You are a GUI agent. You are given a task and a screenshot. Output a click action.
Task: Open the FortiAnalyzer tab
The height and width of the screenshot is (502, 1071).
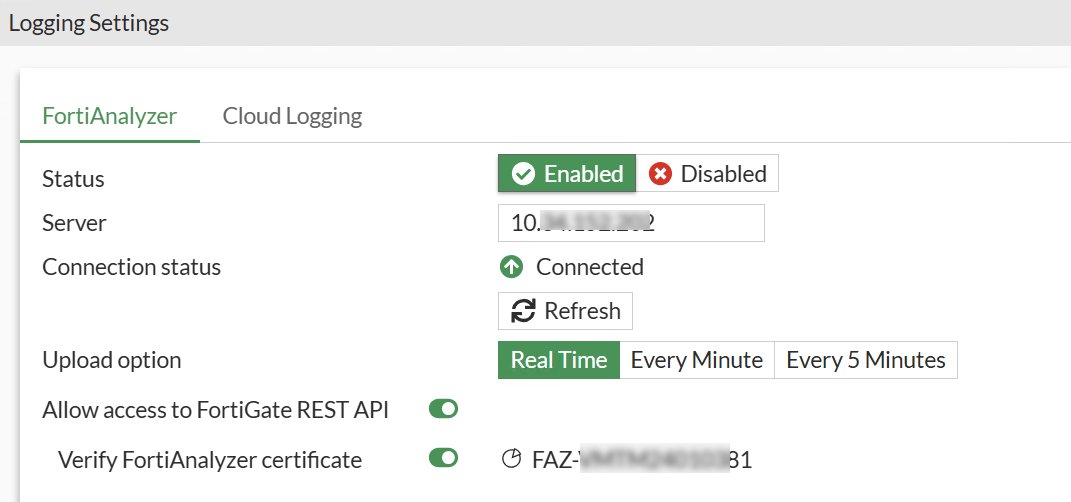[x=110, y=115]
